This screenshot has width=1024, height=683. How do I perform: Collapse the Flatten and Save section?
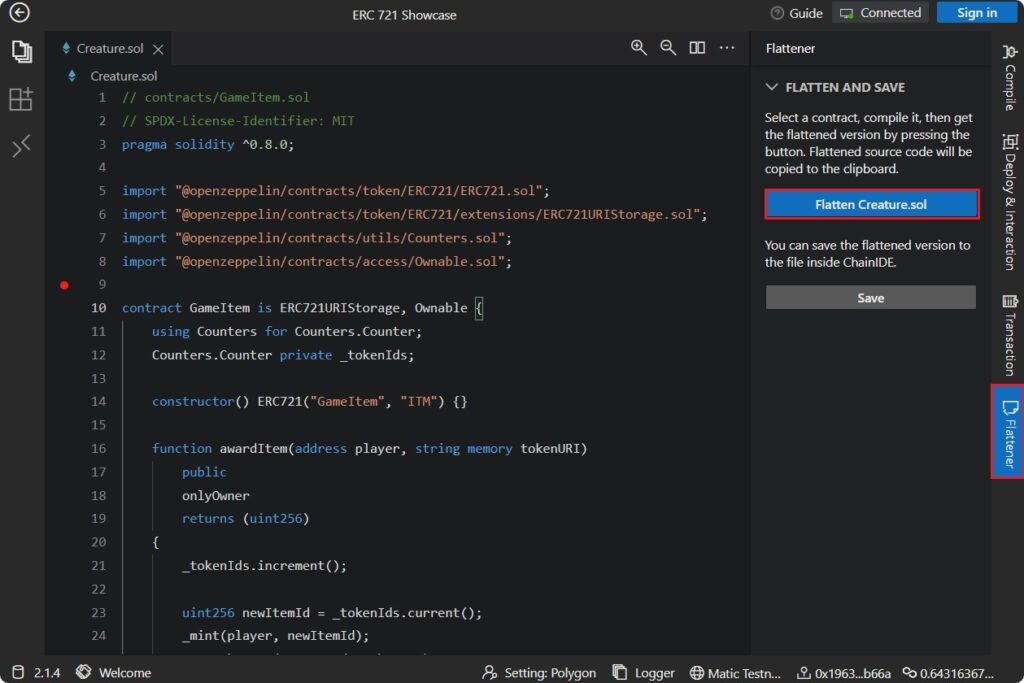pos(772,87)
